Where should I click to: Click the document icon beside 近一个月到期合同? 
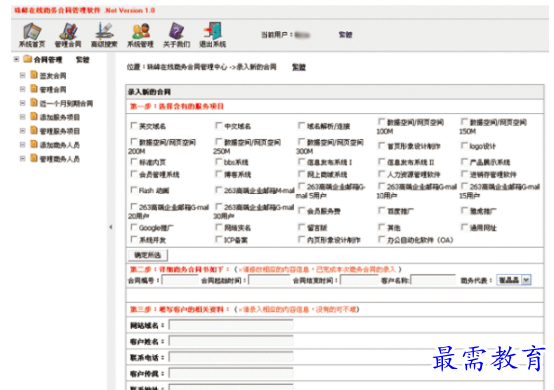point(34,103)
